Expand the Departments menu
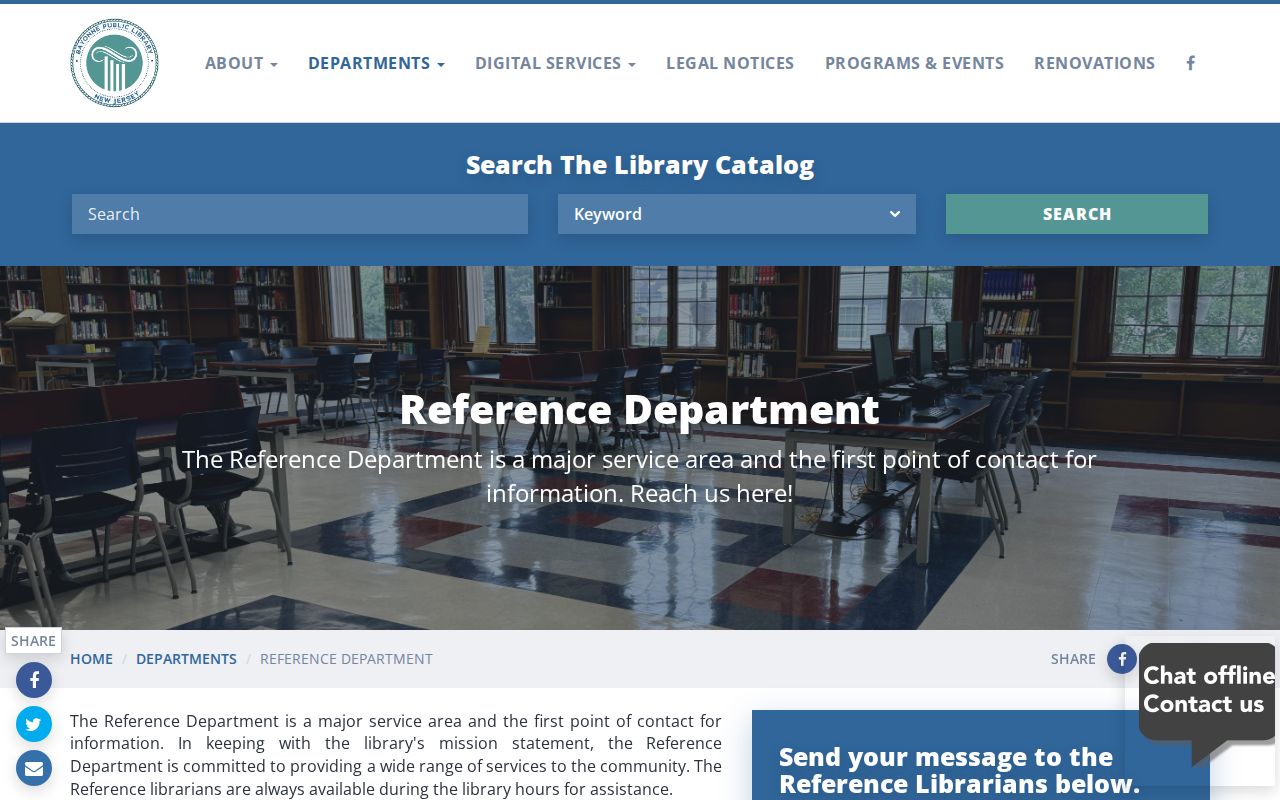1280x800 pixels. [x=376, y=63]
